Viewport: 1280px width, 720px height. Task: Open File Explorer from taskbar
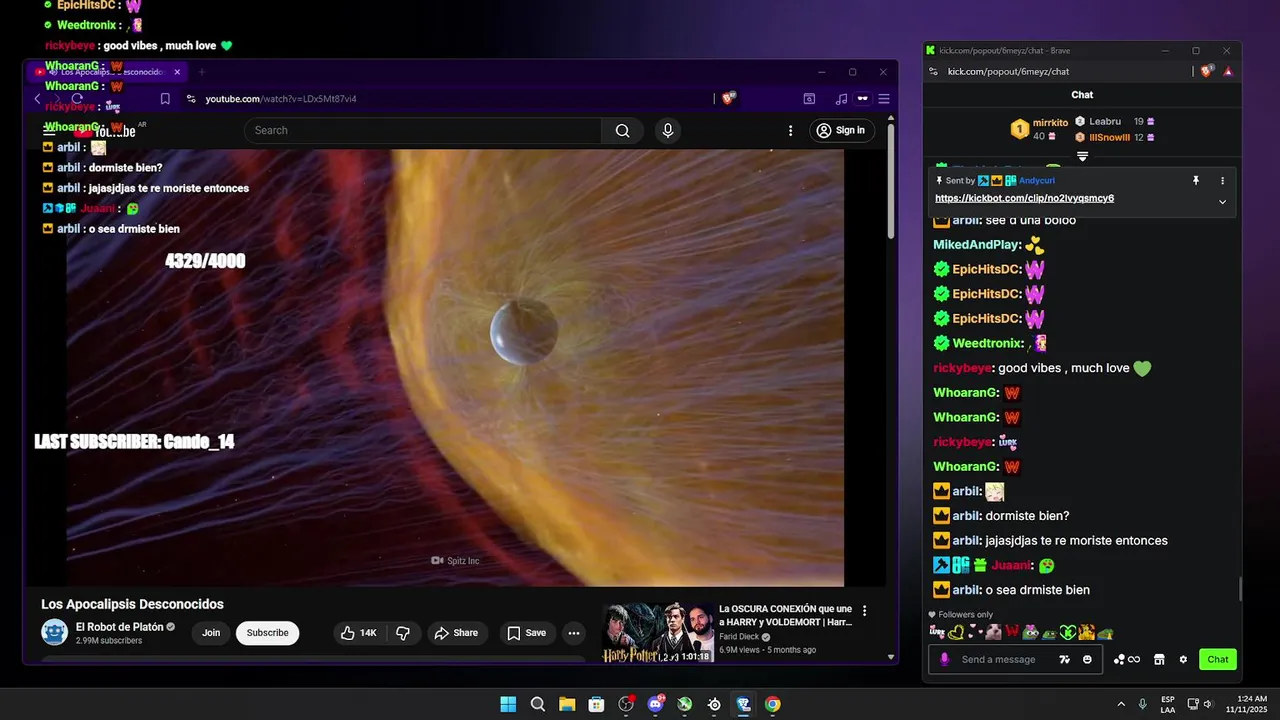pyautogui.click(x=567, y=704)
